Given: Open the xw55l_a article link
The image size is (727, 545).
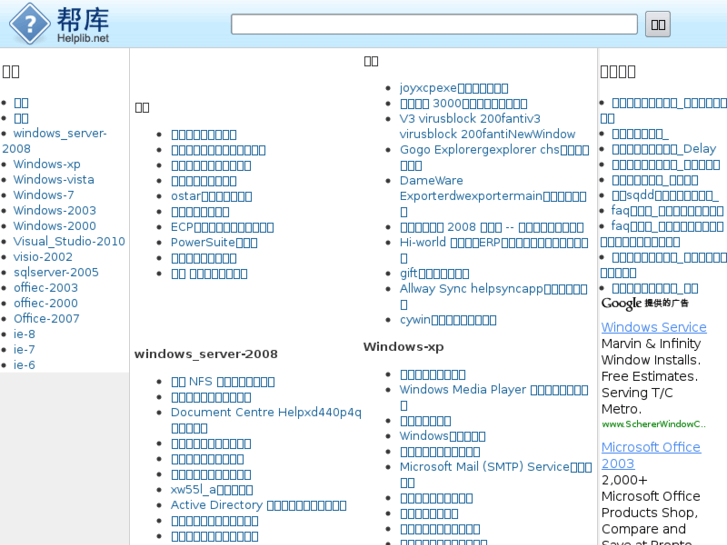Looking at the screenshot, I should [x=212, y=490].
